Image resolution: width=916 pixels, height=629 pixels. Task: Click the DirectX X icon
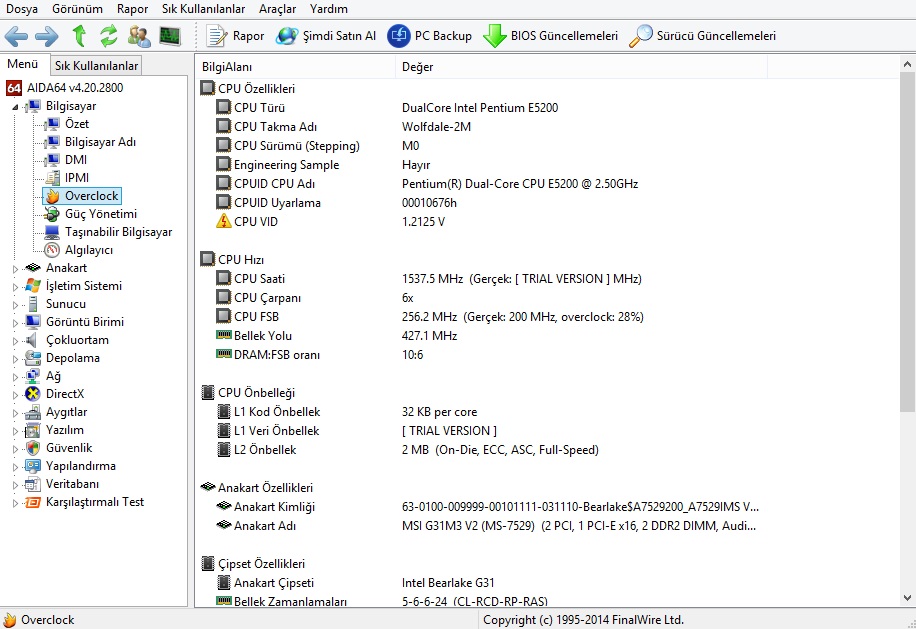33,394
